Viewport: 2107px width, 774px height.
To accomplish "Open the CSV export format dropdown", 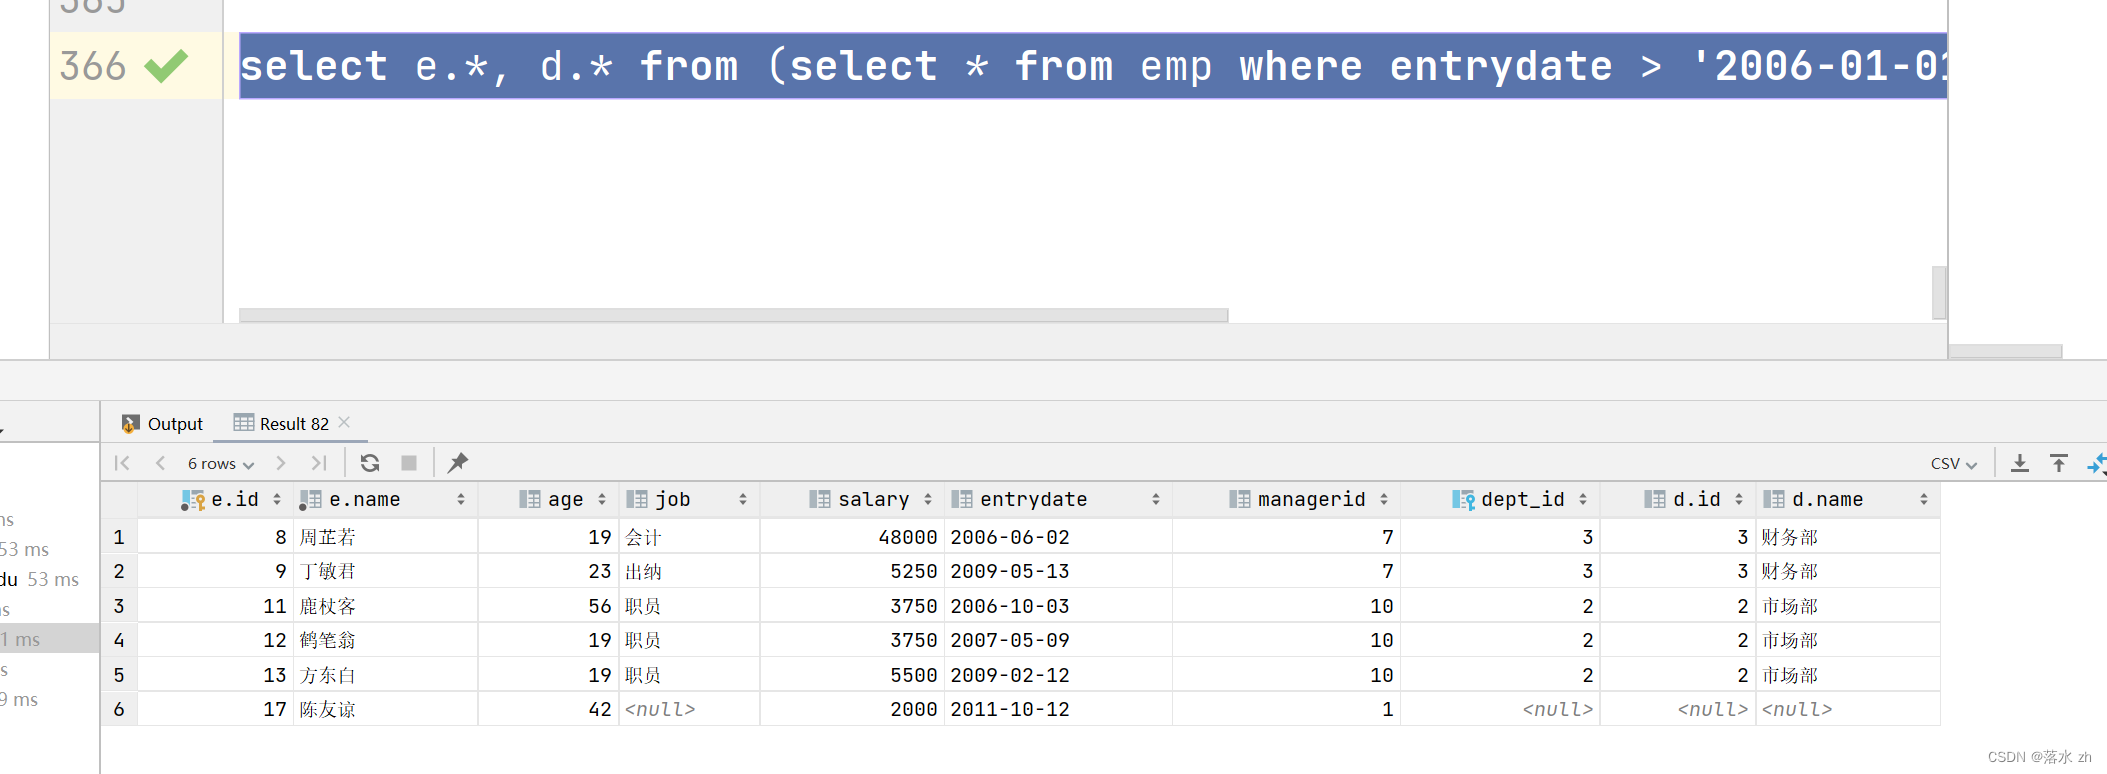I will click(1954, 464).
